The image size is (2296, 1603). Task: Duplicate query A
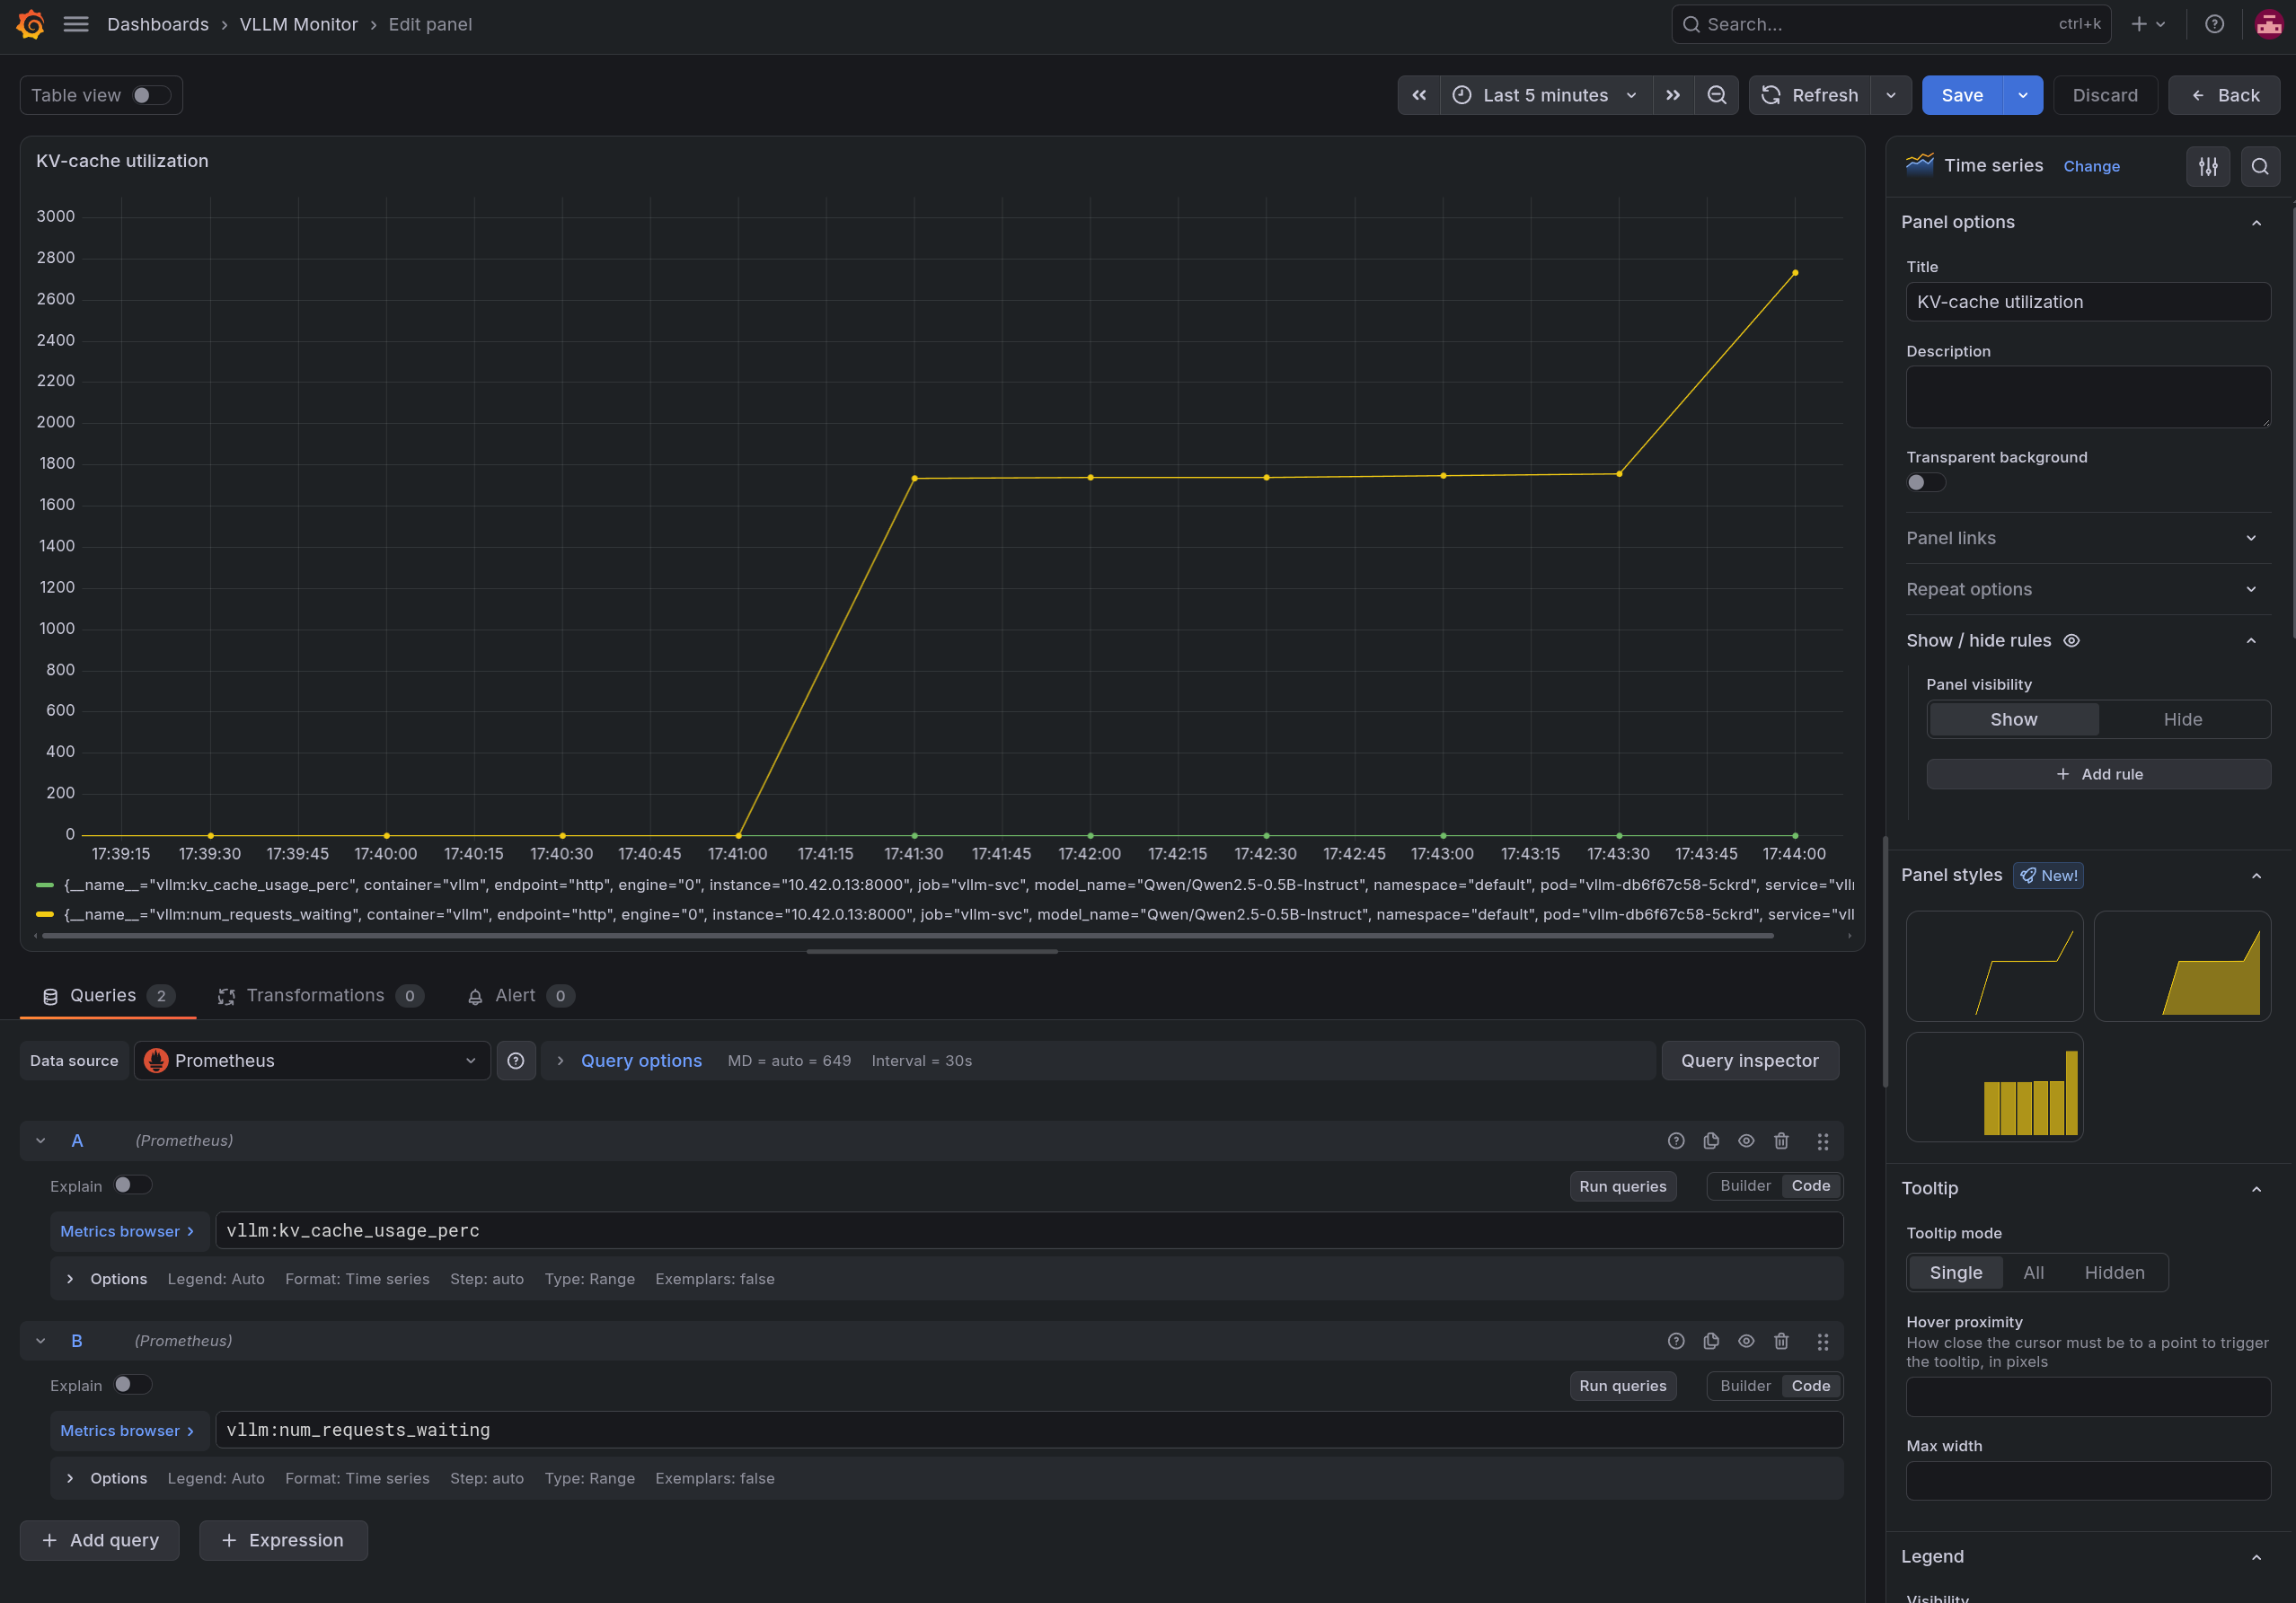click(x=1711, y=1141)
